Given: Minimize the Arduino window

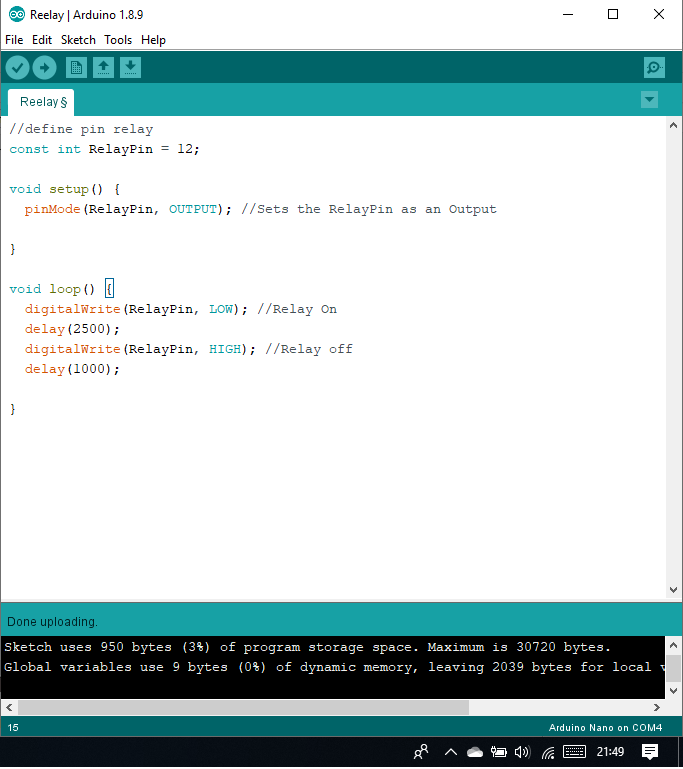Looking at the screenshot, I should click(568, 15).
